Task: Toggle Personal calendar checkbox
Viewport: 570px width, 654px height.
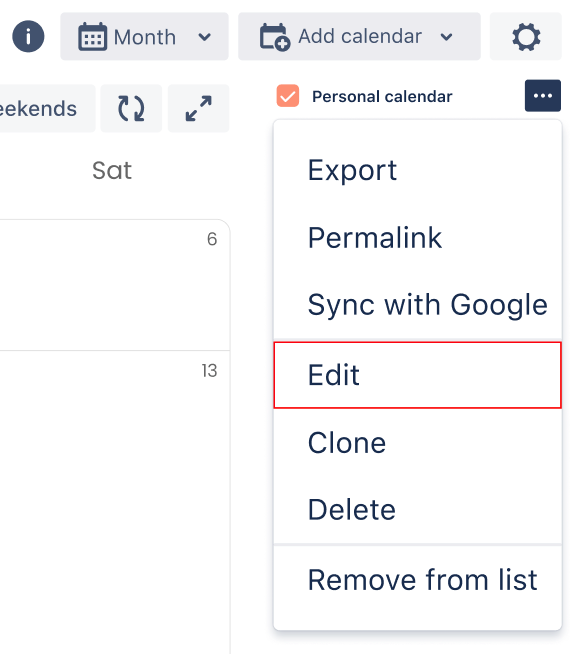Action: tap(288, 96)
